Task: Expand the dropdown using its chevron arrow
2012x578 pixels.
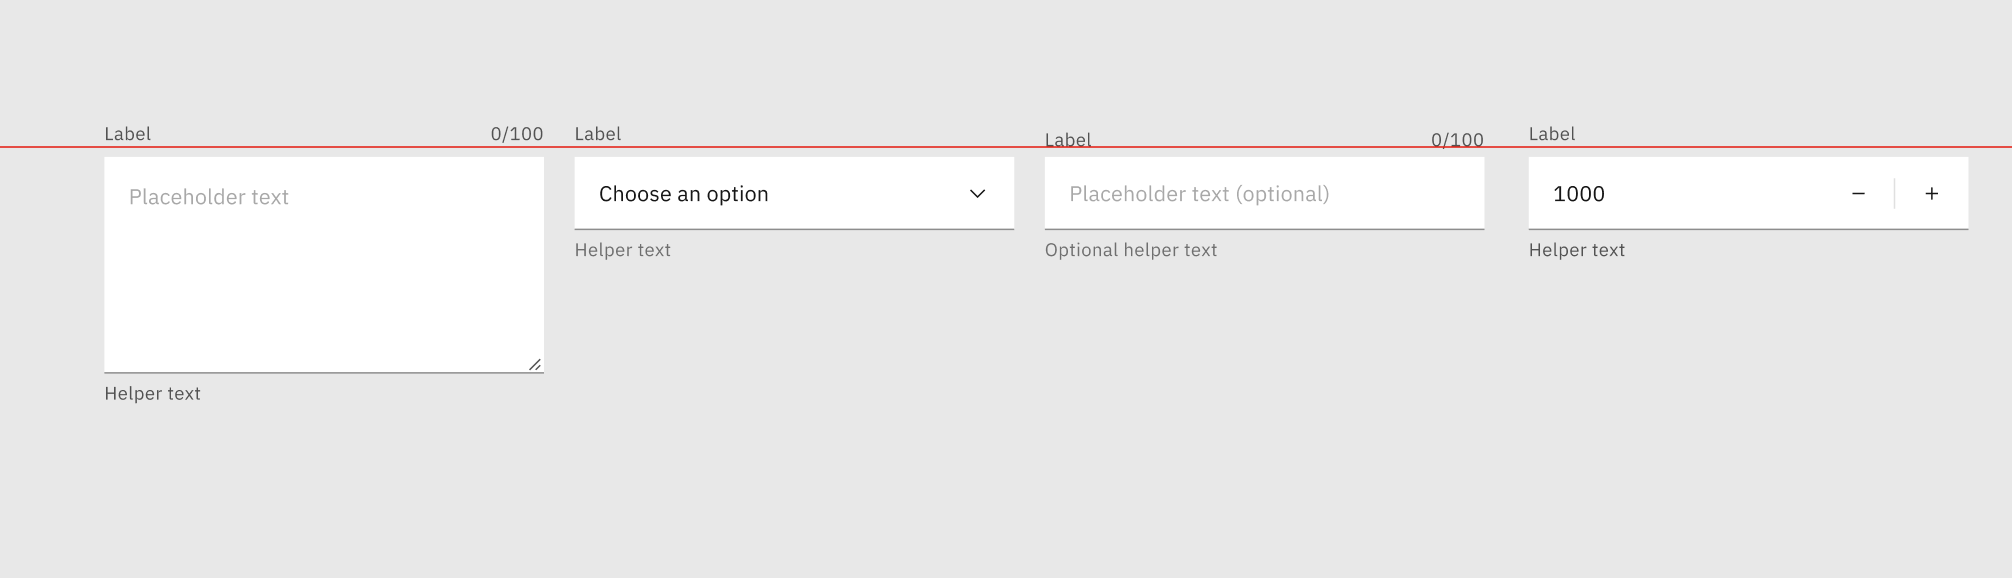Action: click(x=977, y=194)
